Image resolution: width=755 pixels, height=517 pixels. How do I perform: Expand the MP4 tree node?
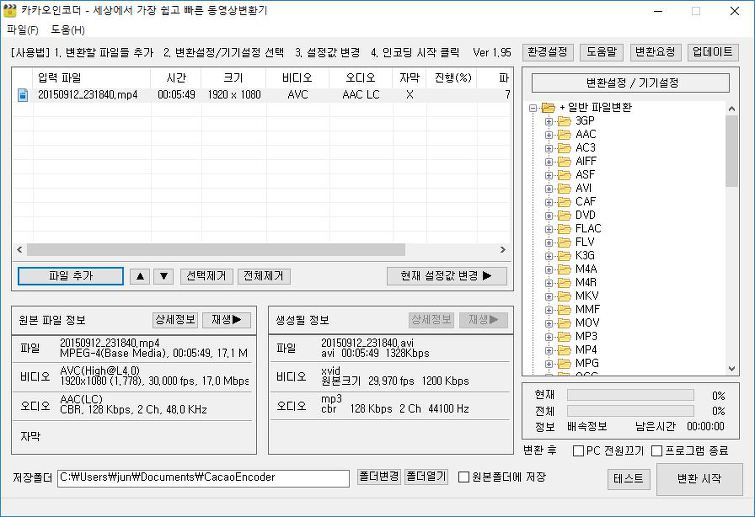549,350
